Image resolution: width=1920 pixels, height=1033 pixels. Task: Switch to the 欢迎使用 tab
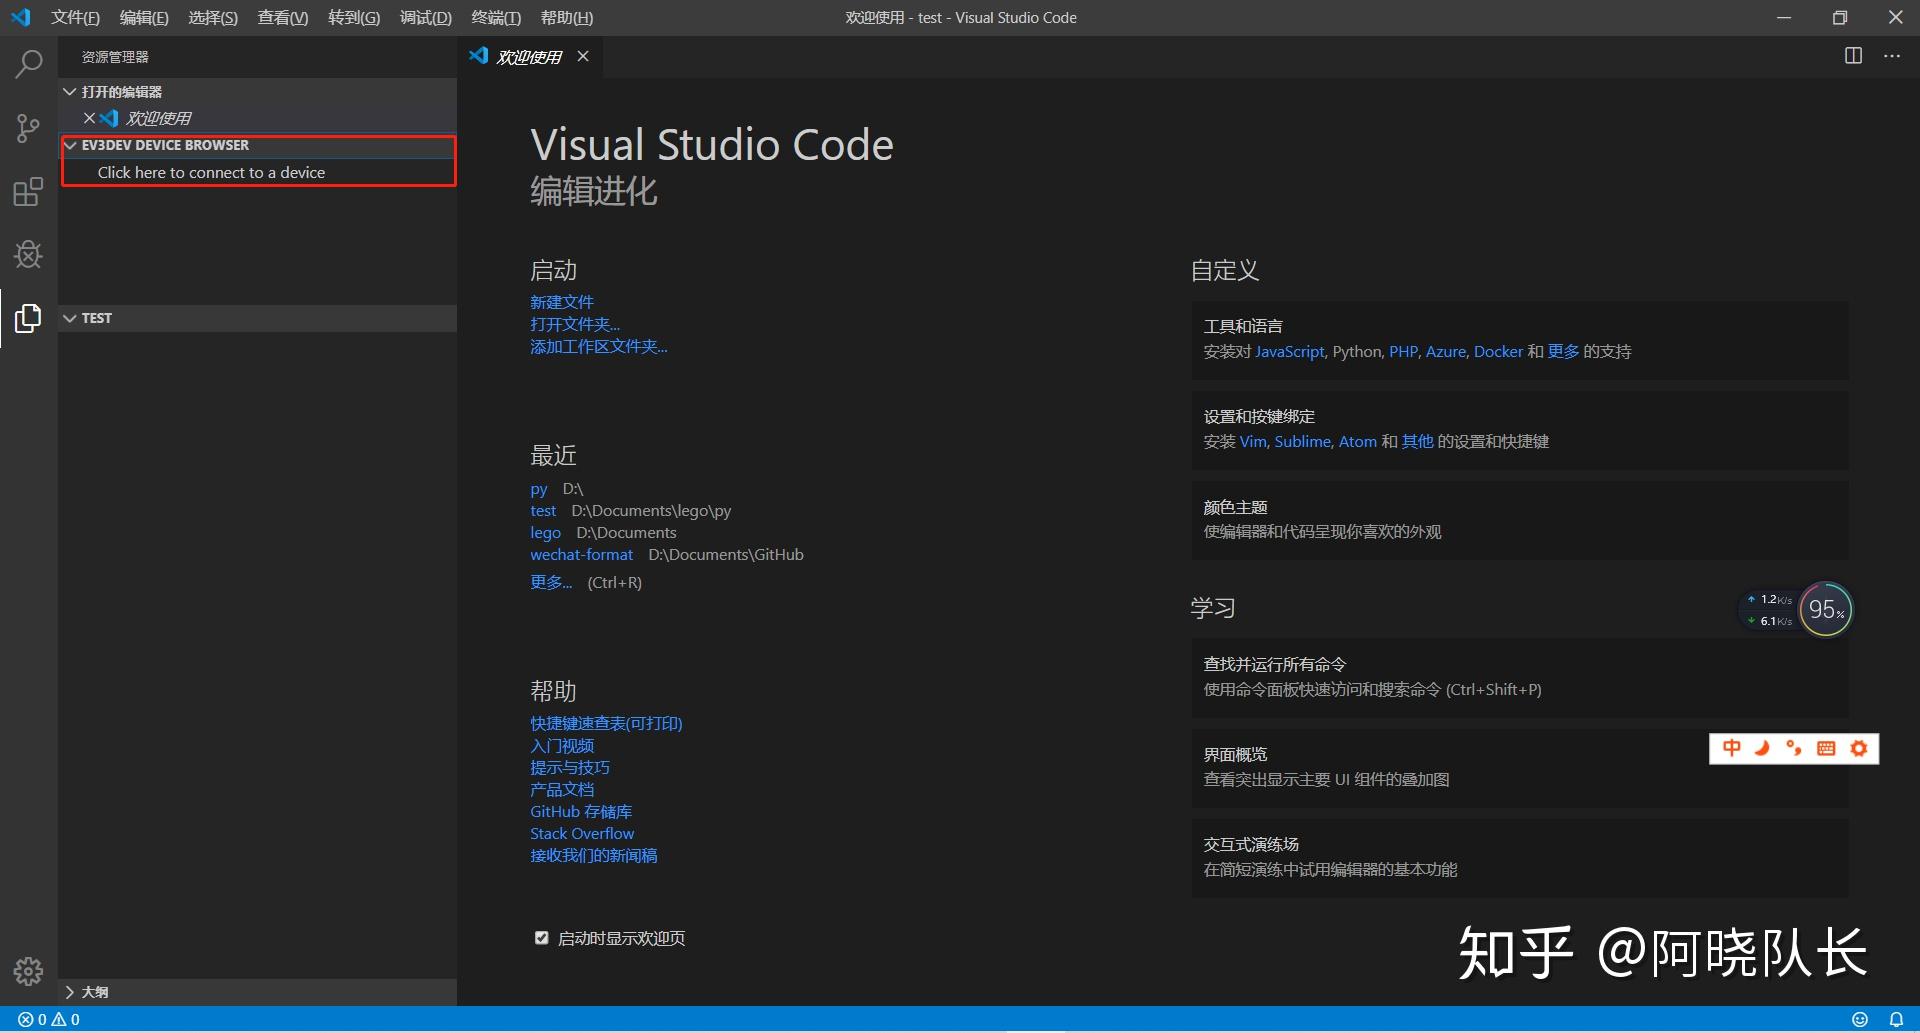[528, 56]
